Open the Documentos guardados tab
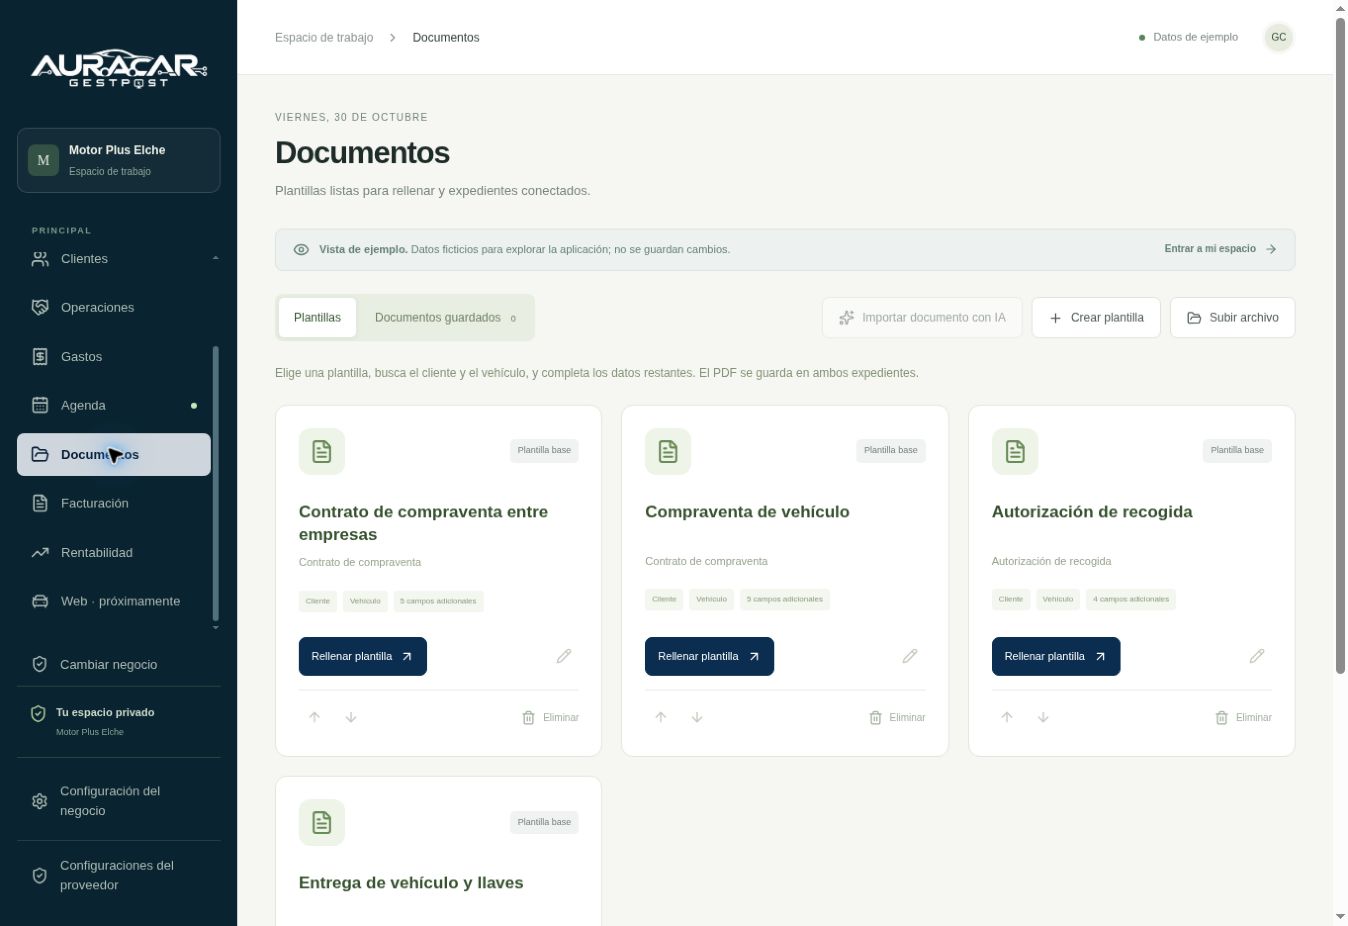The image size is (1348, 926). click(x=445, y=317)
